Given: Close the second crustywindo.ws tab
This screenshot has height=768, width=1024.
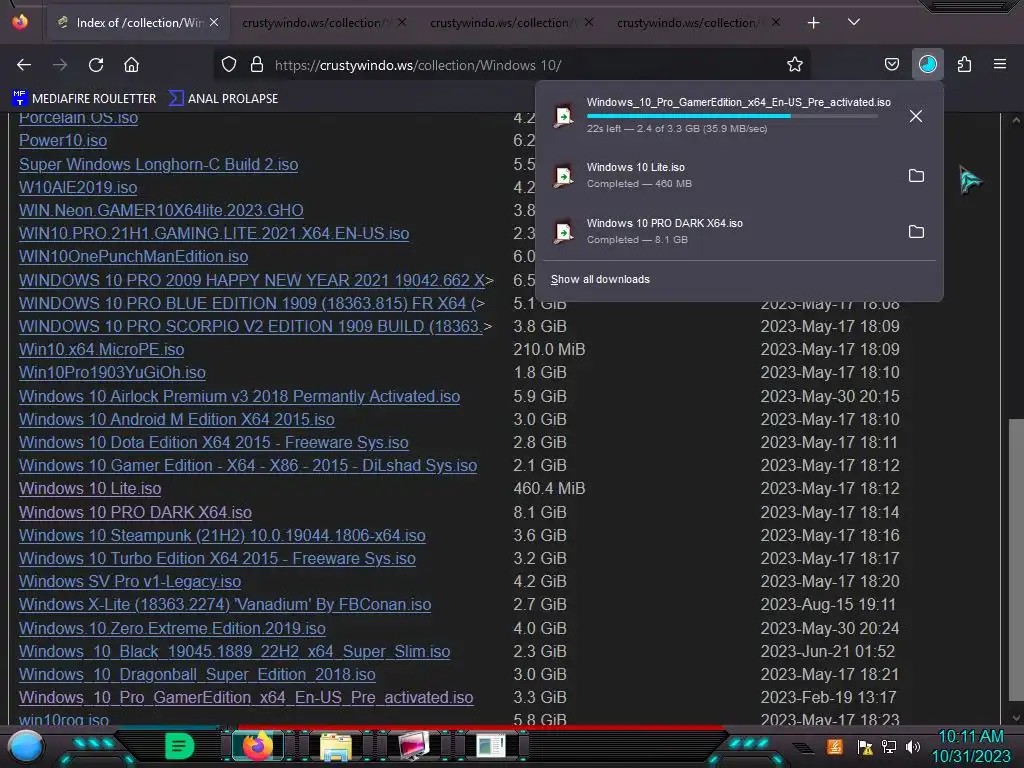Looking at the screenshot, I should coord(402,23).
